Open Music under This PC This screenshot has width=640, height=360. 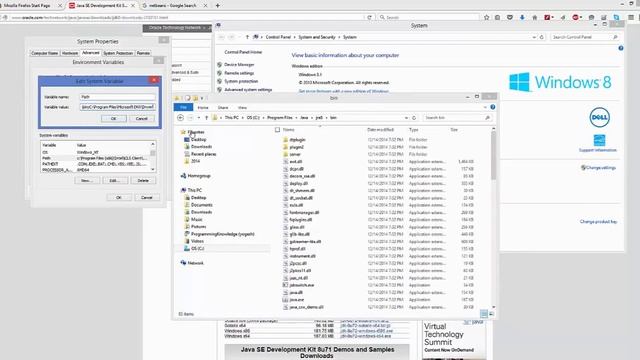(196, 219)
